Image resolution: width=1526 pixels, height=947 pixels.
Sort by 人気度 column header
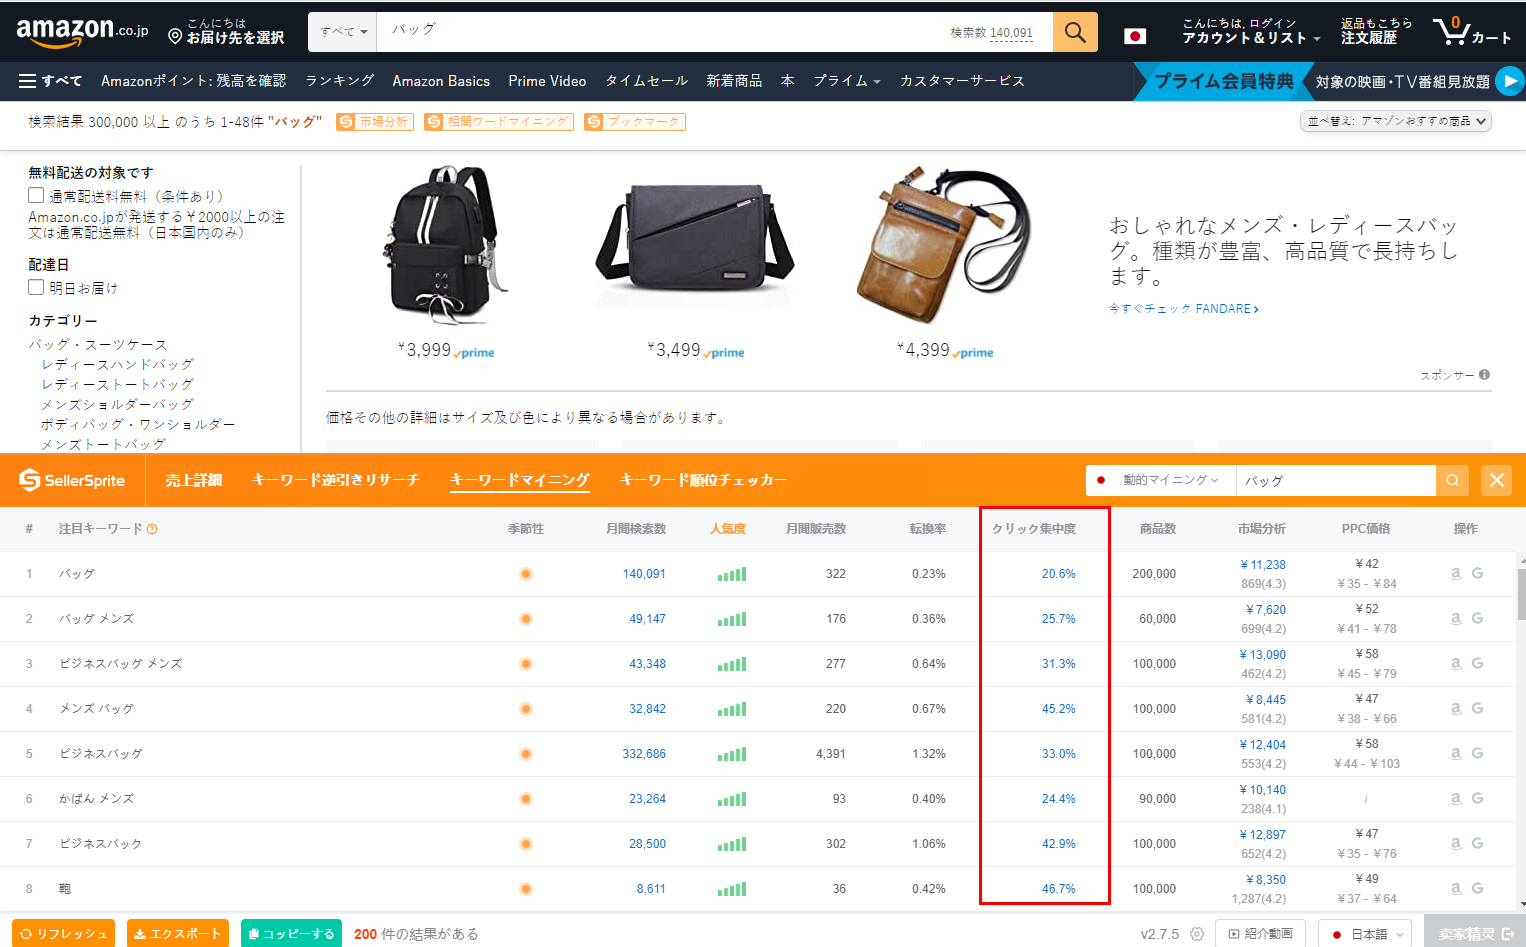tap(727, 529)
